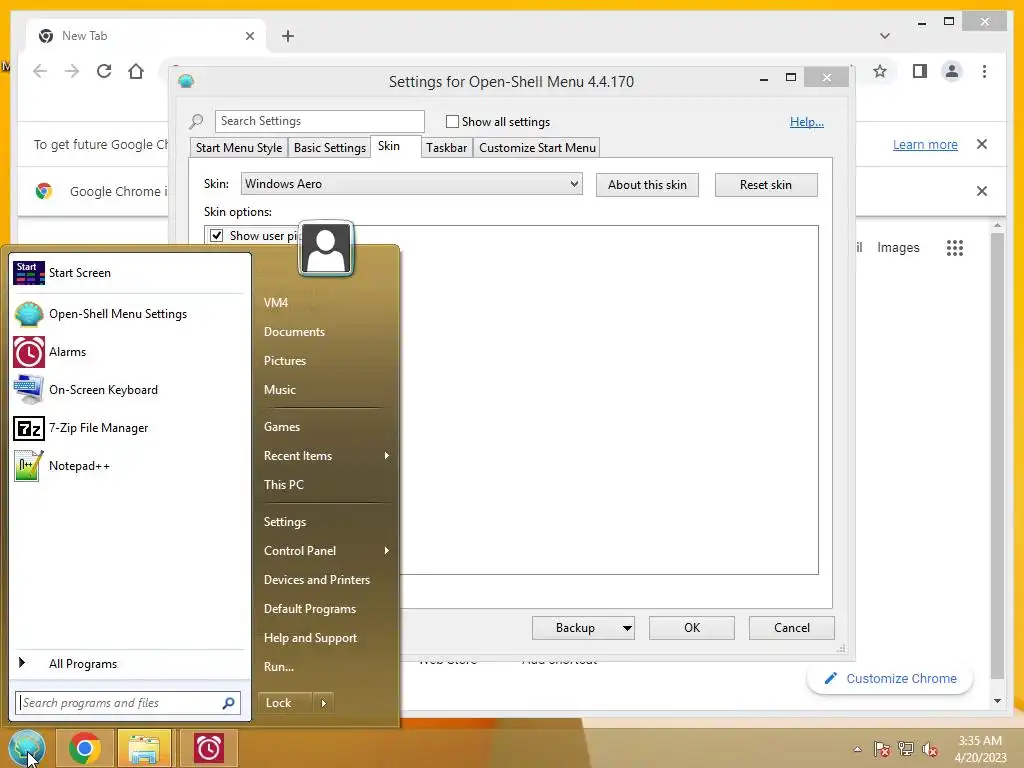Click Reset skin button
This screenshot has width=1024, height=768.
tap(766, 185)
